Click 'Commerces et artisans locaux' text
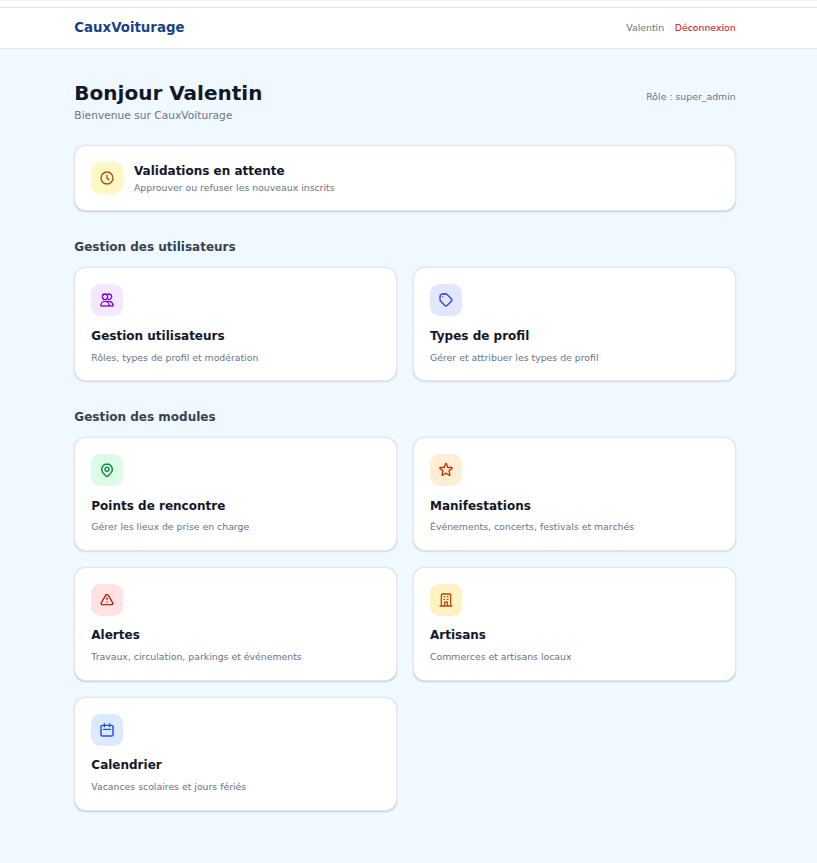The height and width of the screenshot is (863, 817). point(500,657)
